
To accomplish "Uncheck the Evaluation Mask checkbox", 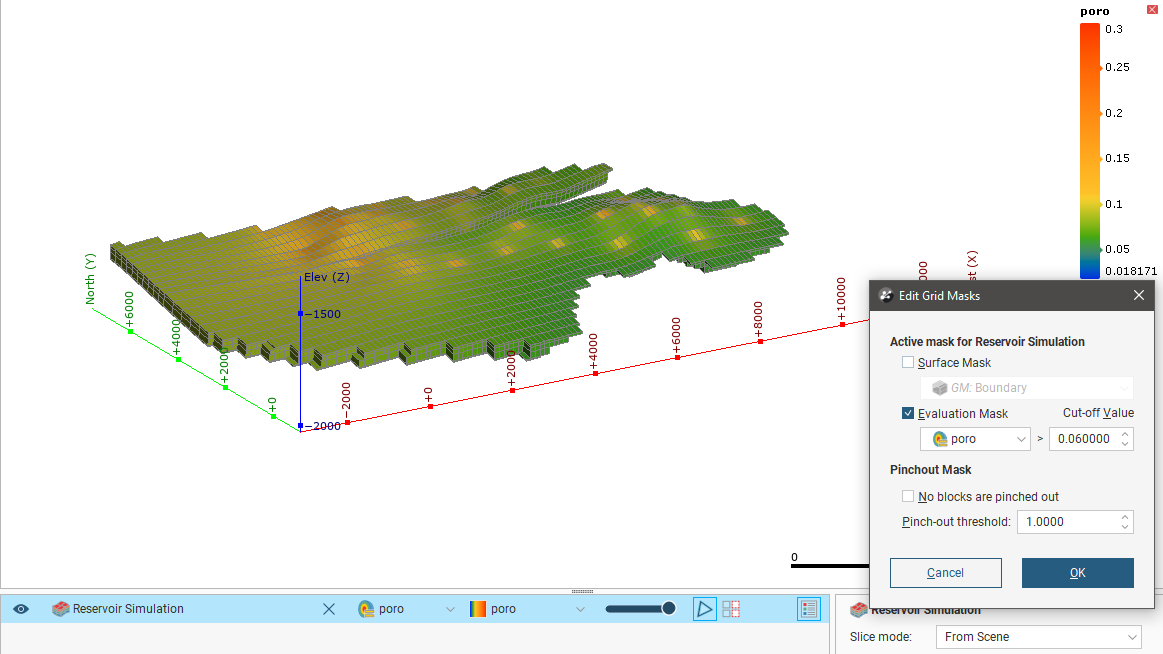I will click(x=908, y=414).
